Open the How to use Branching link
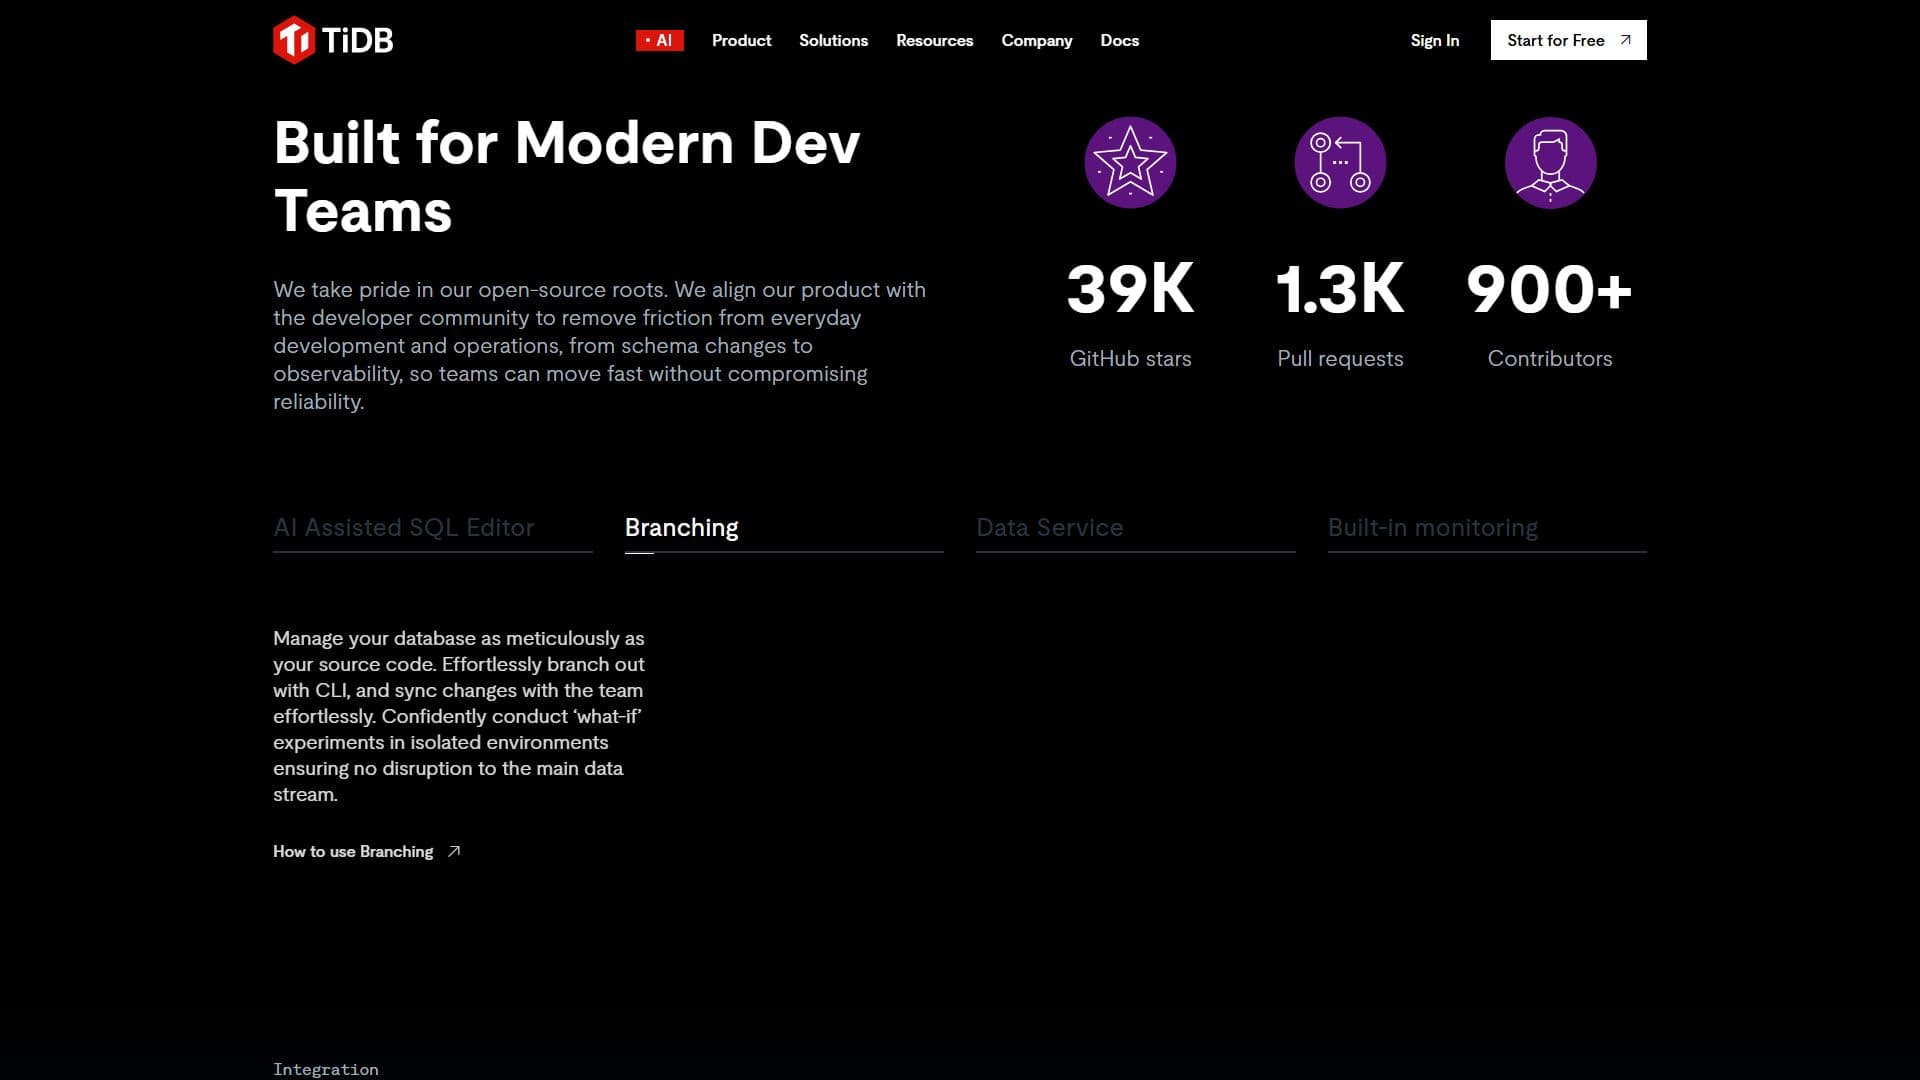The width and height of the screenshot is (1920, 1080). 366,851
